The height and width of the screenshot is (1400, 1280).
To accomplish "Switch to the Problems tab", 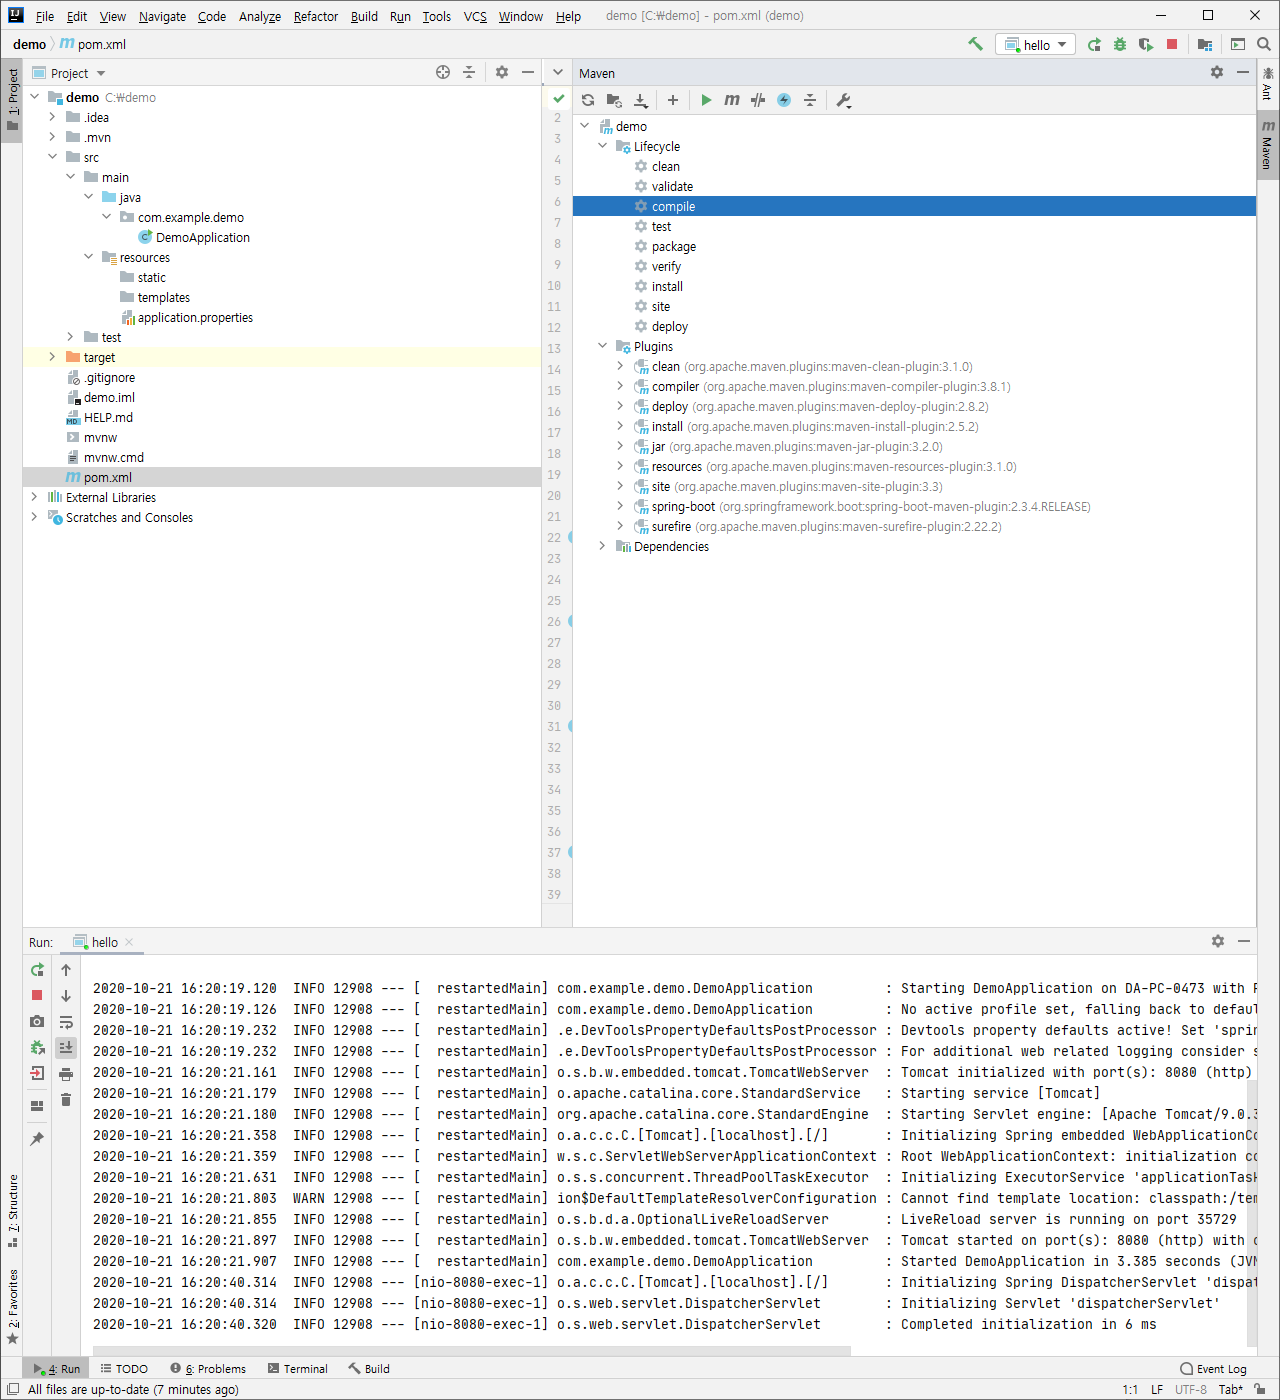I will pos(208,1369).
